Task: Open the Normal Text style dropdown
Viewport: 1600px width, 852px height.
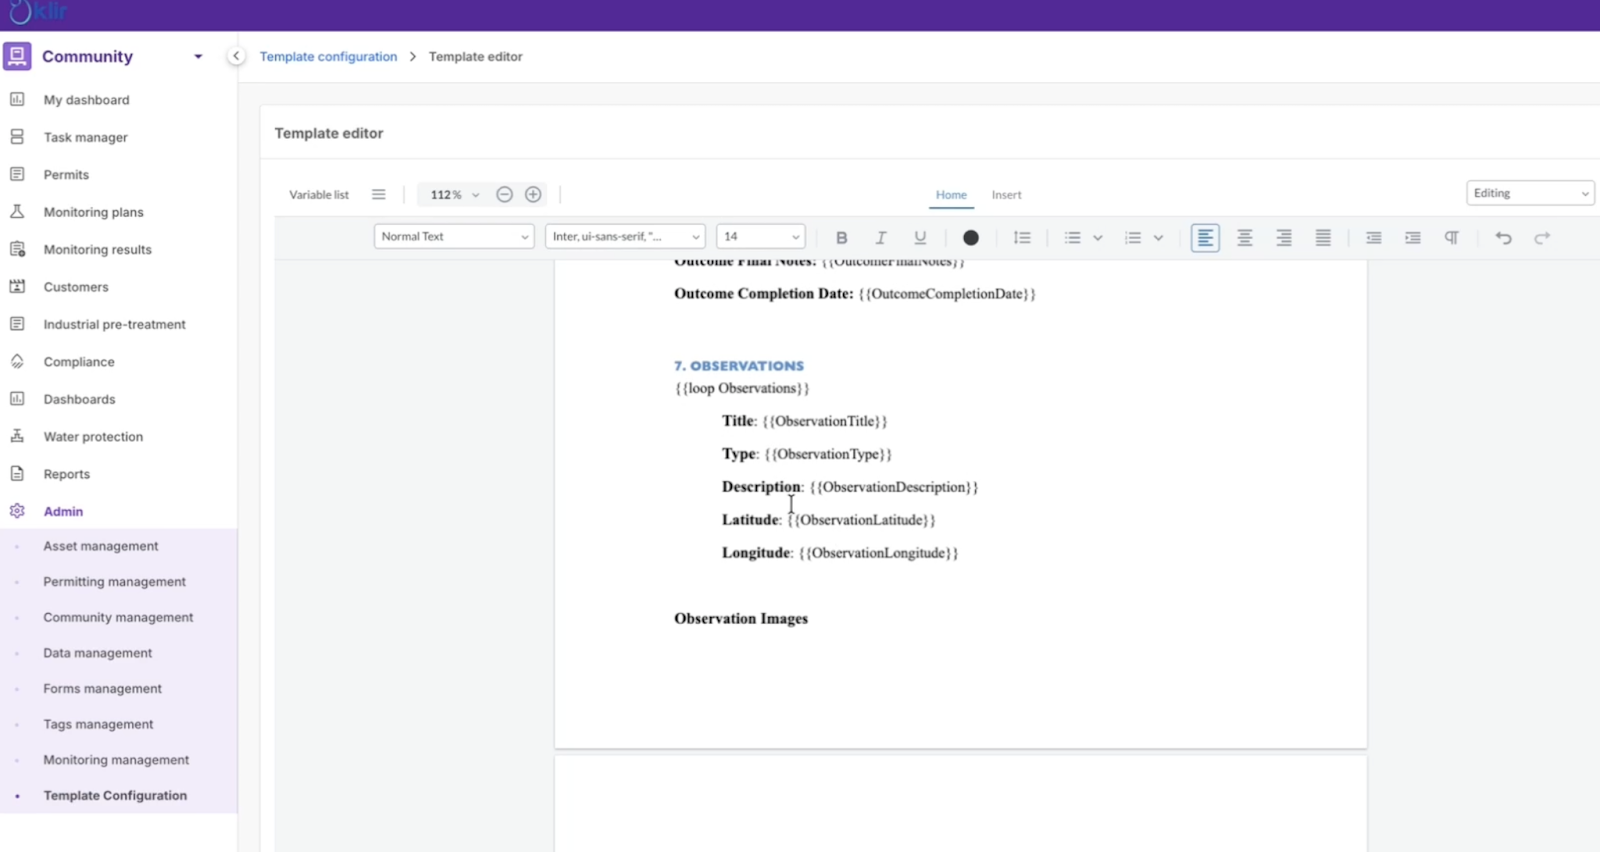Action: [454, 237]
